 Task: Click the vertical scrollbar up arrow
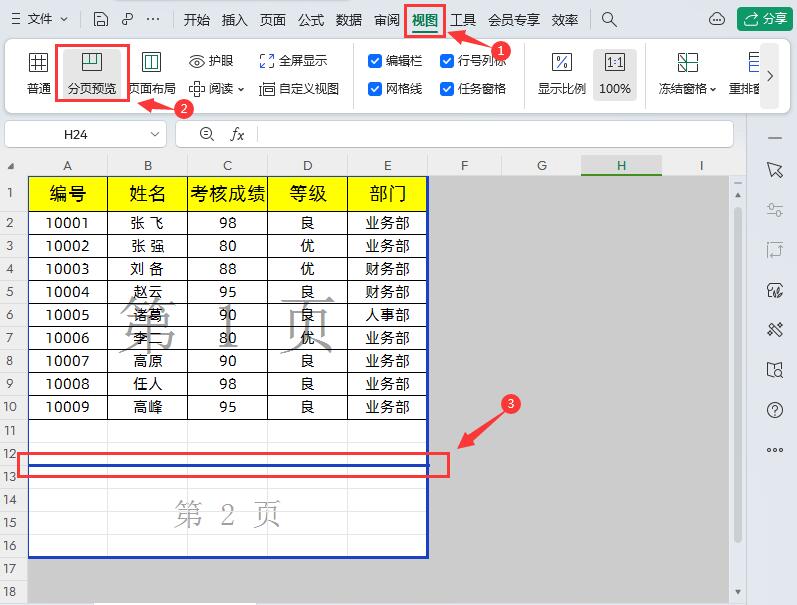[x=738, y=195]
